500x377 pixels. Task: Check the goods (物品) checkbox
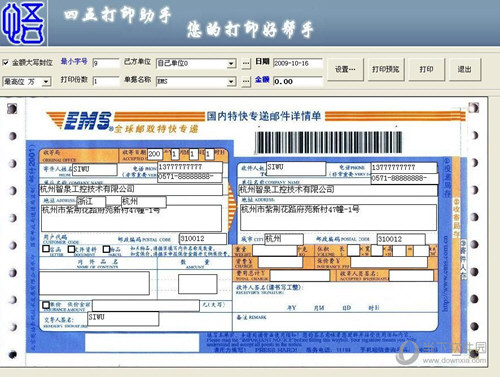(x=106, y=249)
